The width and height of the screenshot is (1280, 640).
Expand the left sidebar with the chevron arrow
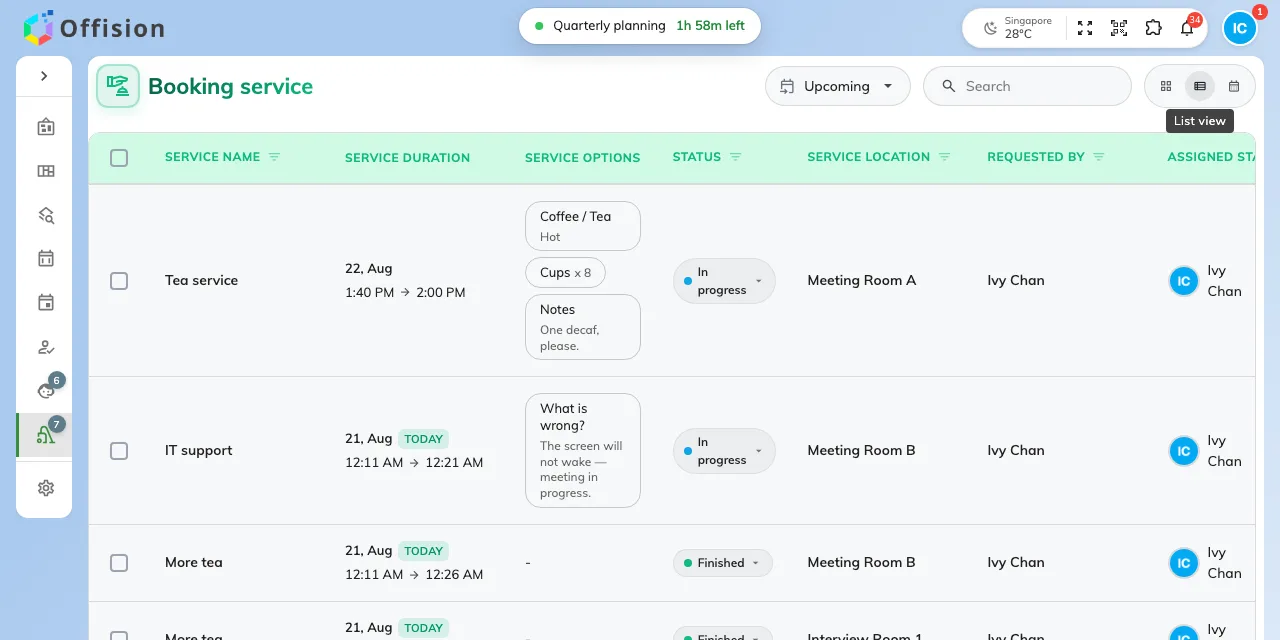click(x=44, y=76)
